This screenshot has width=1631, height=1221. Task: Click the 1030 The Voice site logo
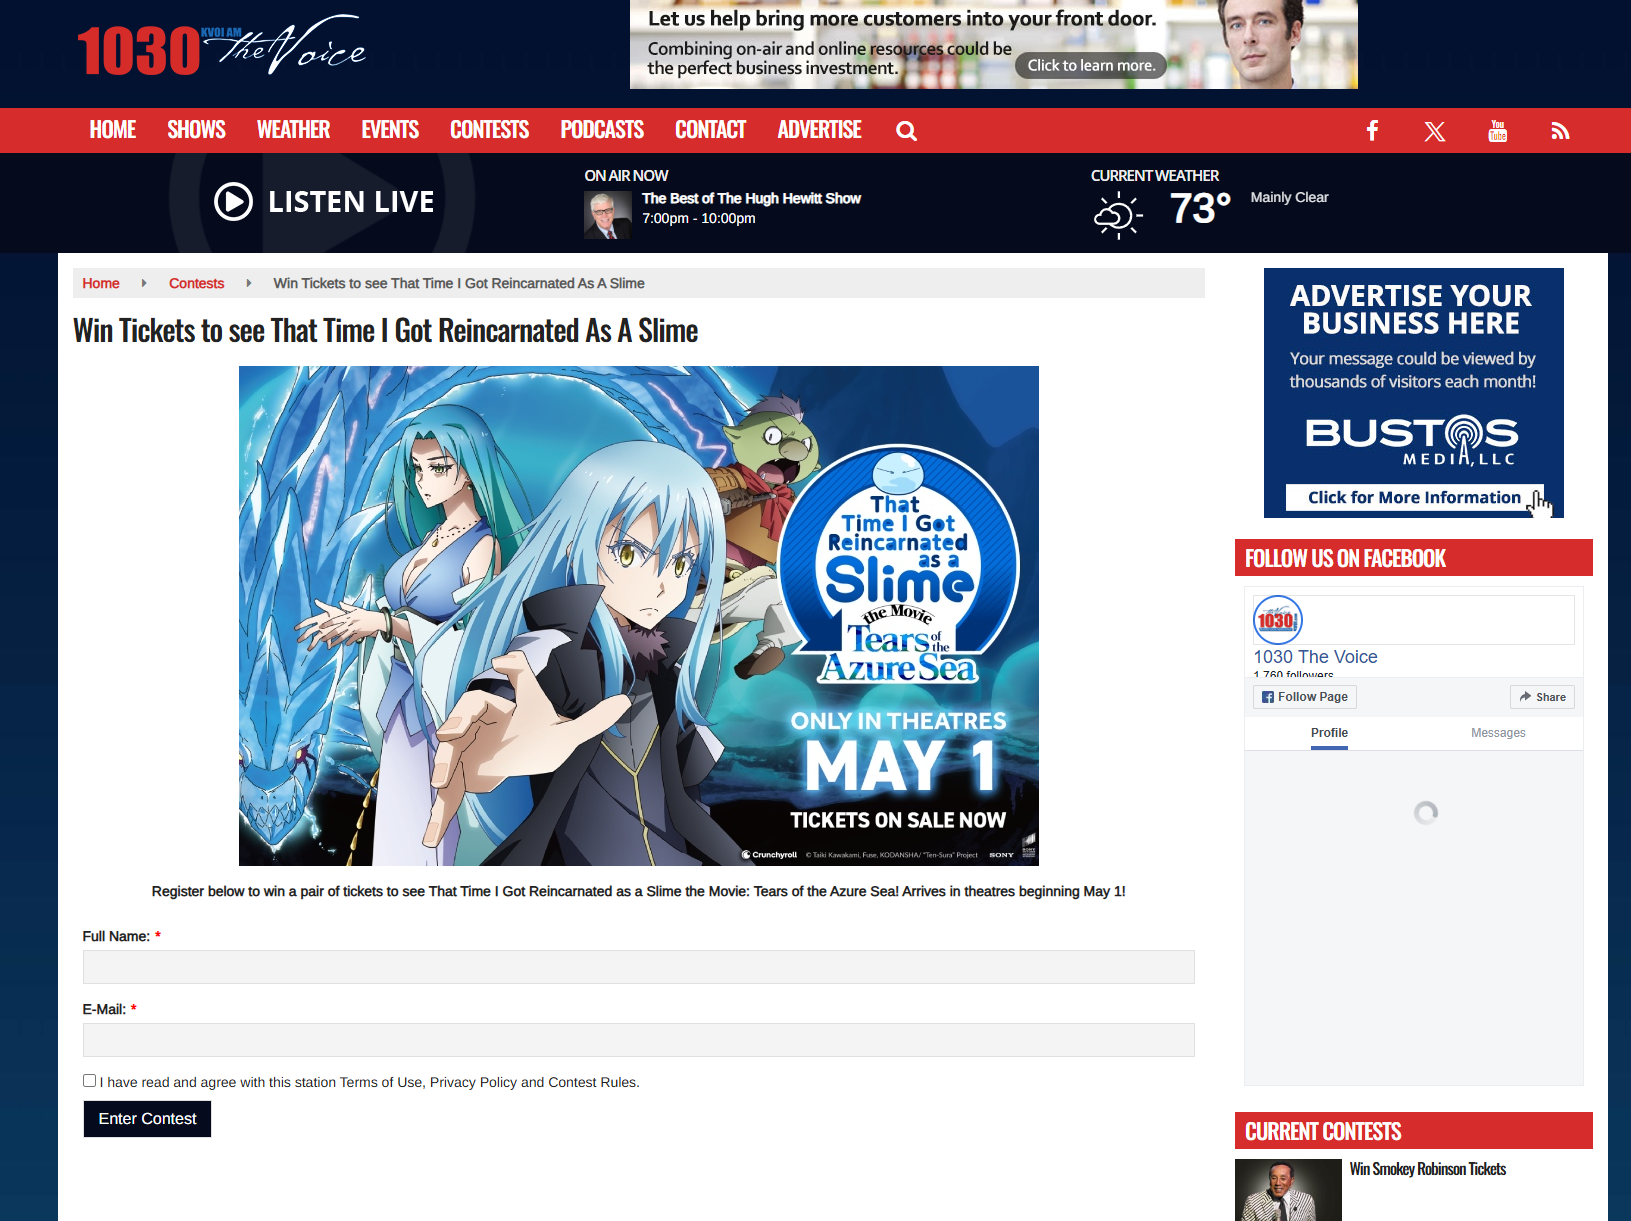point(221,46)
